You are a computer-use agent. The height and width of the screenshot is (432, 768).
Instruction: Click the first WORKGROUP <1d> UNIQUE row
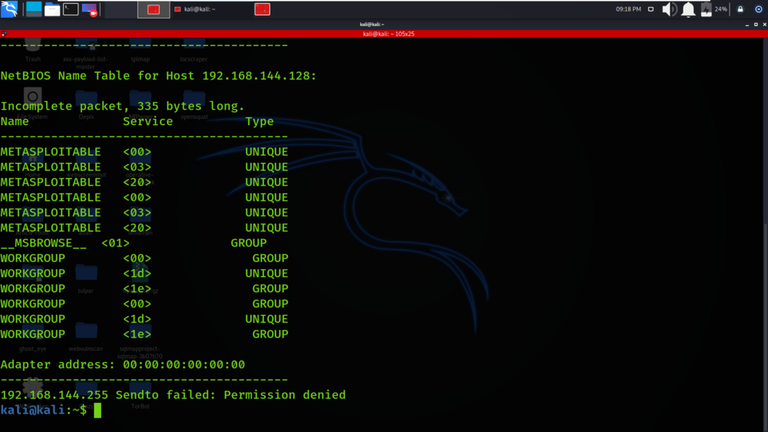coord(144,274)
